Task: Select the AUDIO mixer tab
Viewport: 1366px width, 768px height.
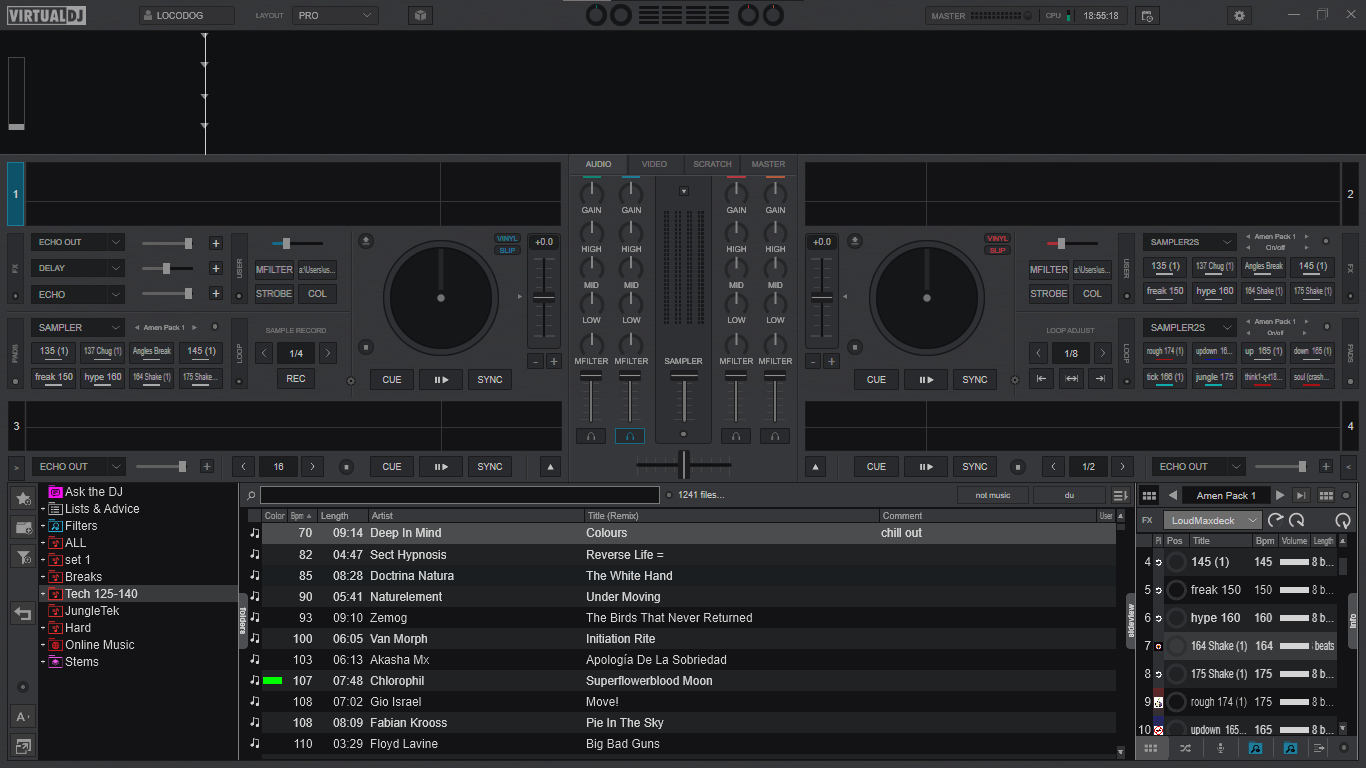Action: click(x=598, y=164)
